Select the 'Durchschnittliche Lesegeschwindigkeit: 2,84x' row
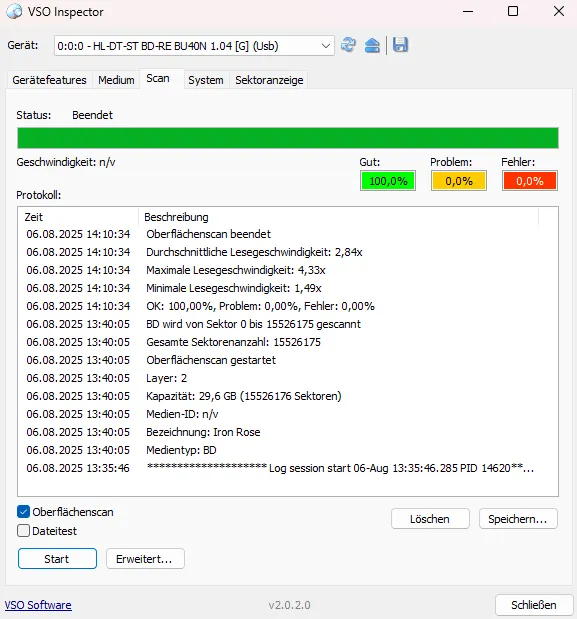The image size is (577, 619). tap(279, 252)
